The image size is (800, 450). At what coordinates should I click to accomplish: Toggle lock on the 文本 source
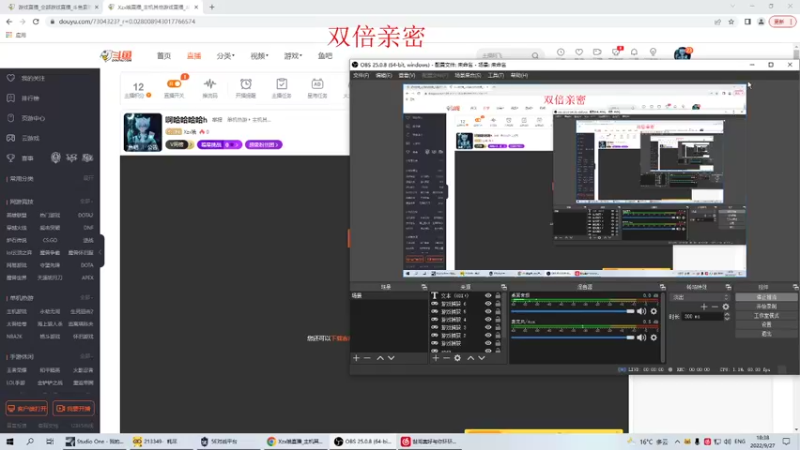coord(498,295)
